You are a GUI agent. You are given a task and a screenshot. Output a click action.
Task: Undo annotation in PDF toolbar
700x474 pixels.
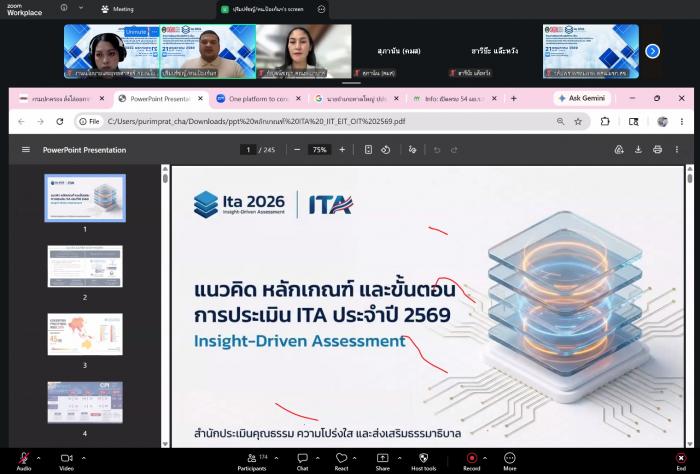(437, 150)
